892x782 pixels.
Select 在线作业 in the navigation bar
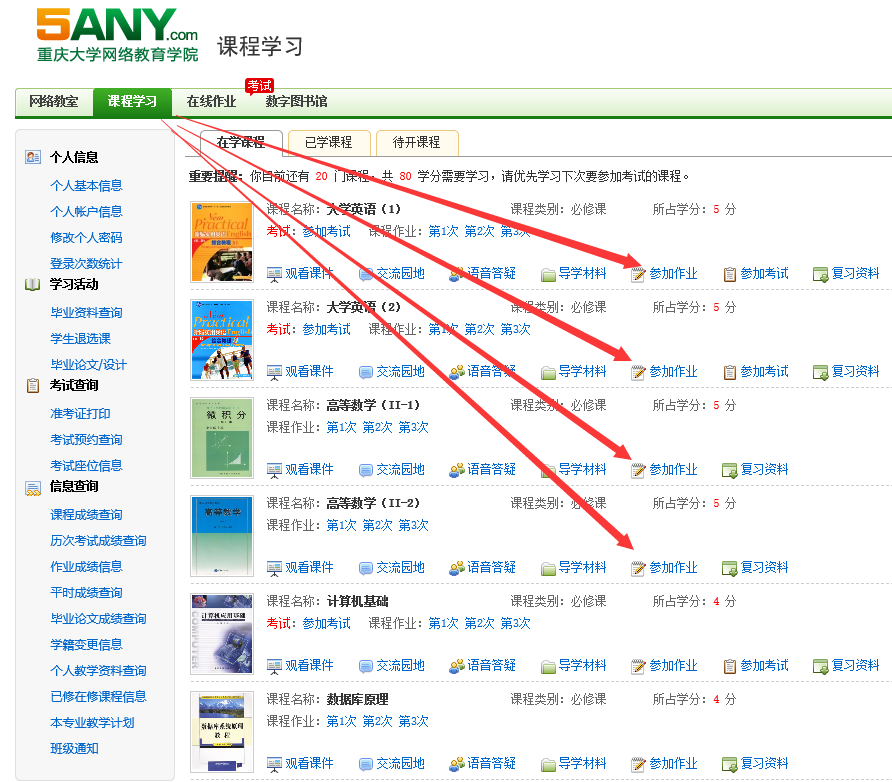tap(211, 102)
